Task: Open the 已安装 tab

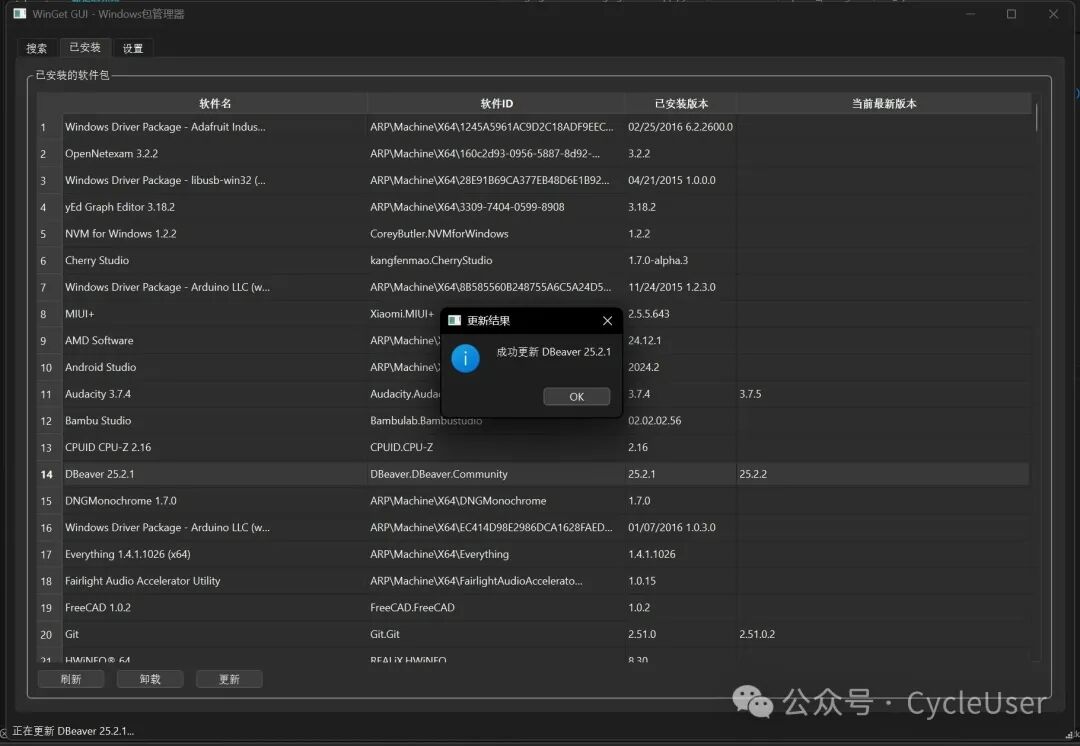Action: (85, 47)
